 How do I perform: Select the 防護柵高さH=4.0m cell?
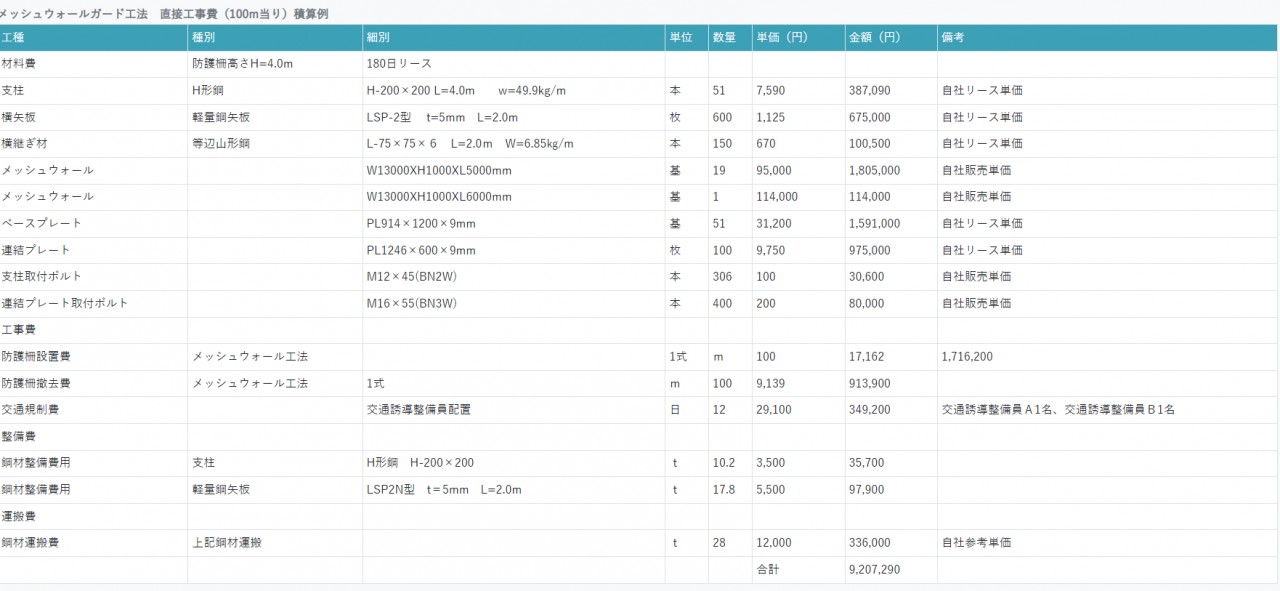click(x=242, y=64)
